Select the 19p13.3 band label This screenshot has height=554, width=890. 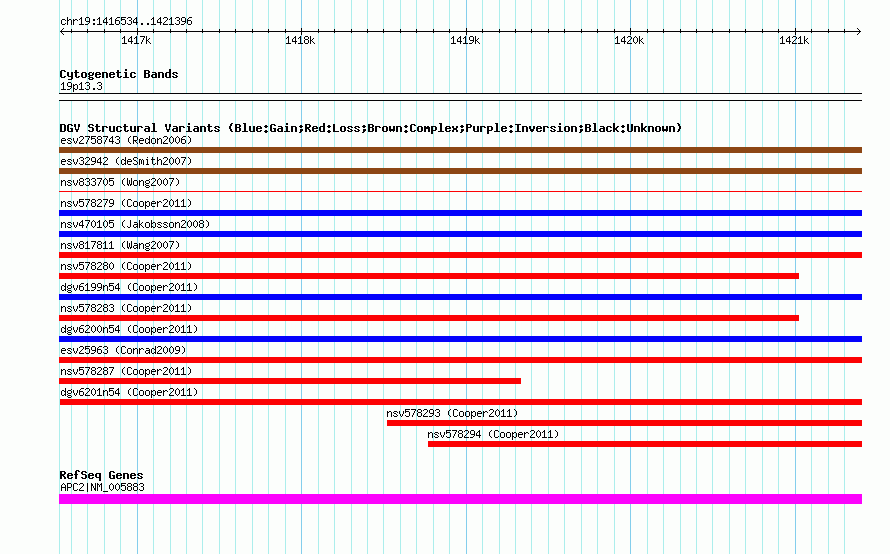click(81, 86)
